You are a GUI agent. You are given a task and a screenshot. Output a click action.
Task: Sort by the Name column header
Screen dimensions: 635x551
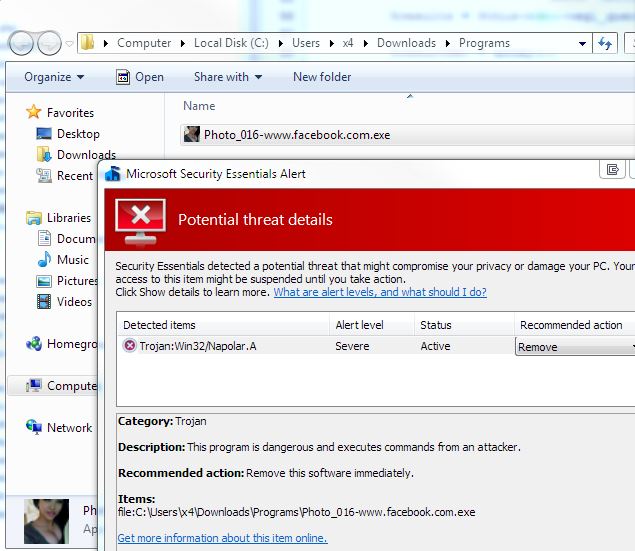(x=199, y=106)
